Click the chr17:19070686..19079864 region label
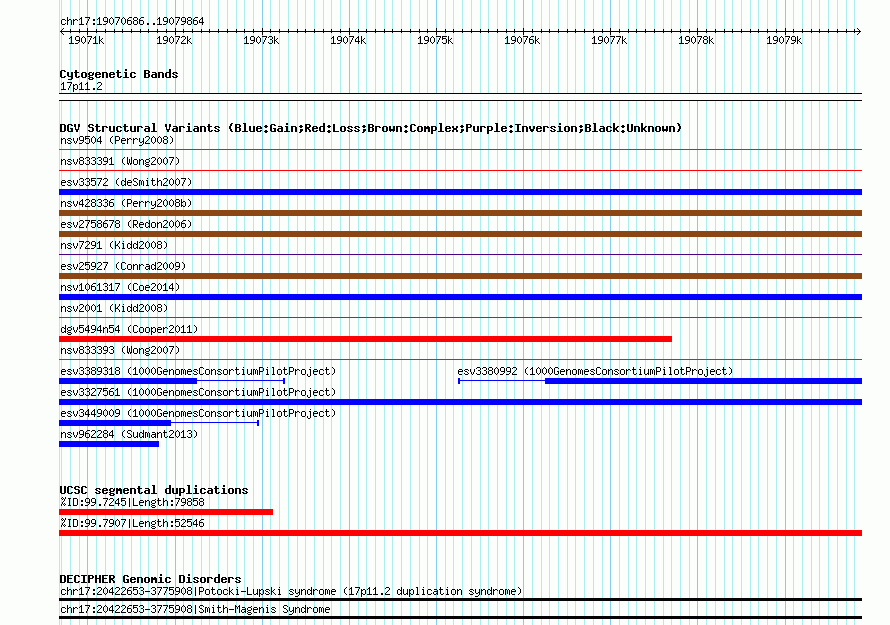 tap(132, 21)
